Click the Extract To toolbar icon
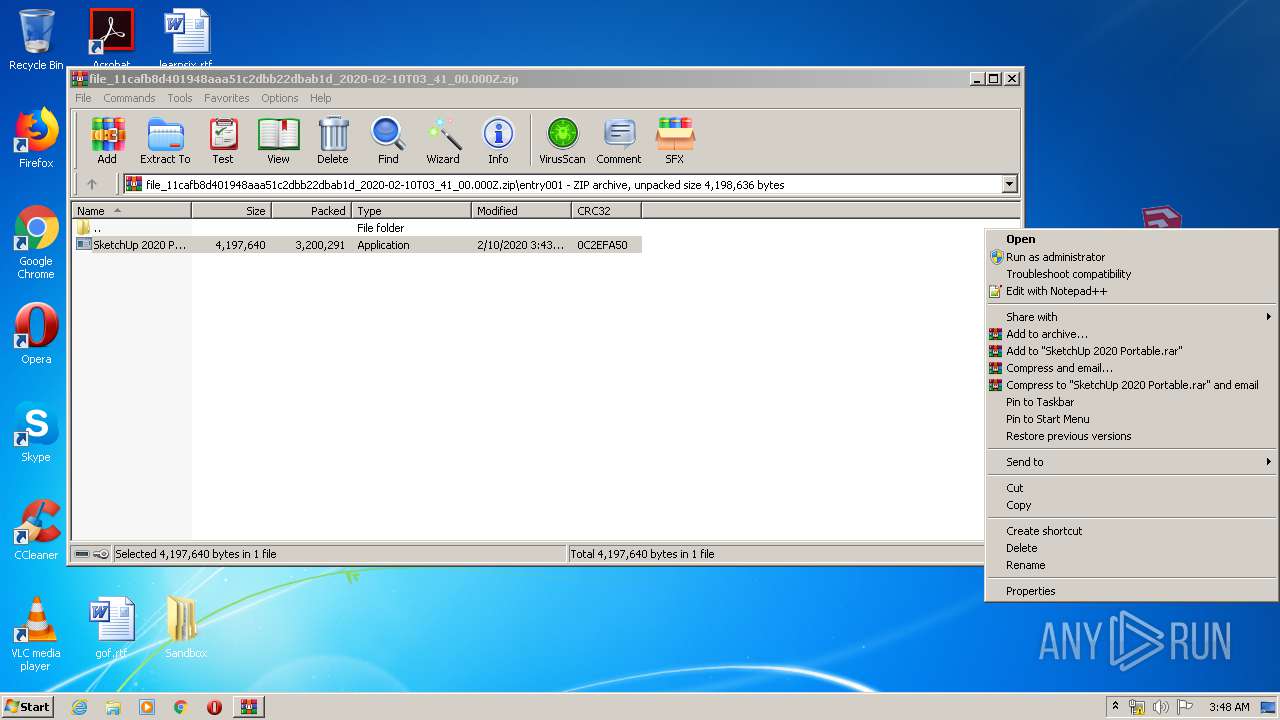1280x720 pixels. pyautogui.click(x=165, y=141)
